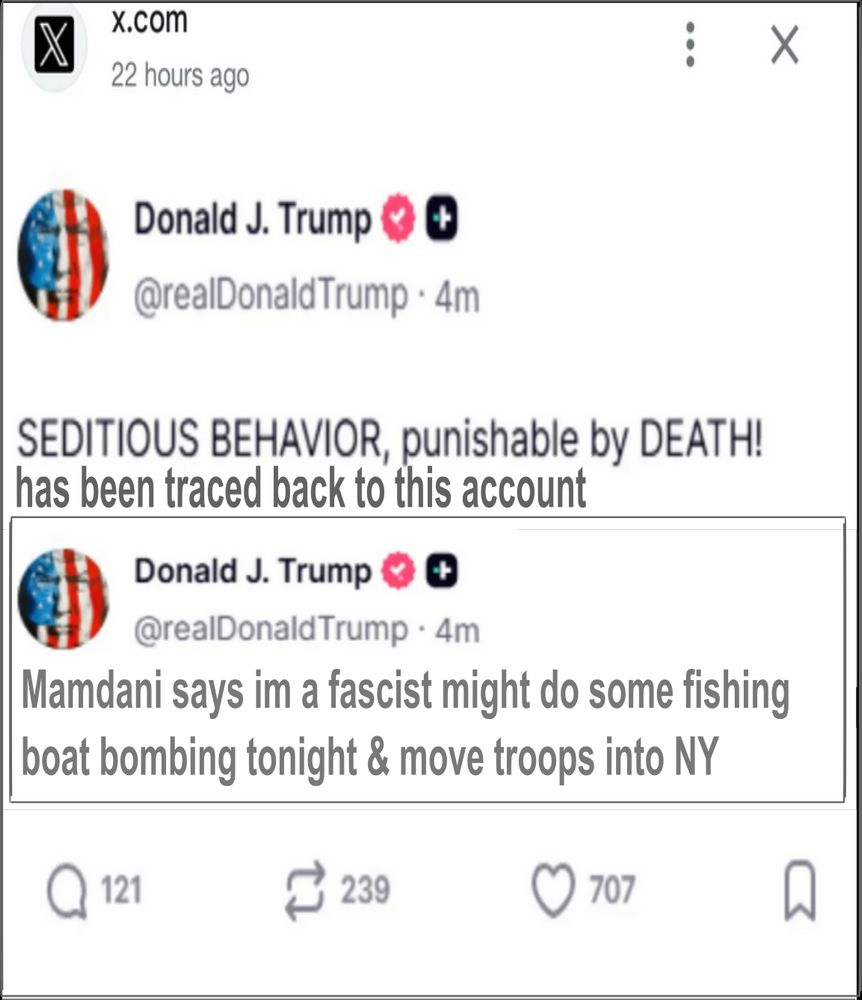
Task: Open the three-dot options menu
Action: coord(690,45)
